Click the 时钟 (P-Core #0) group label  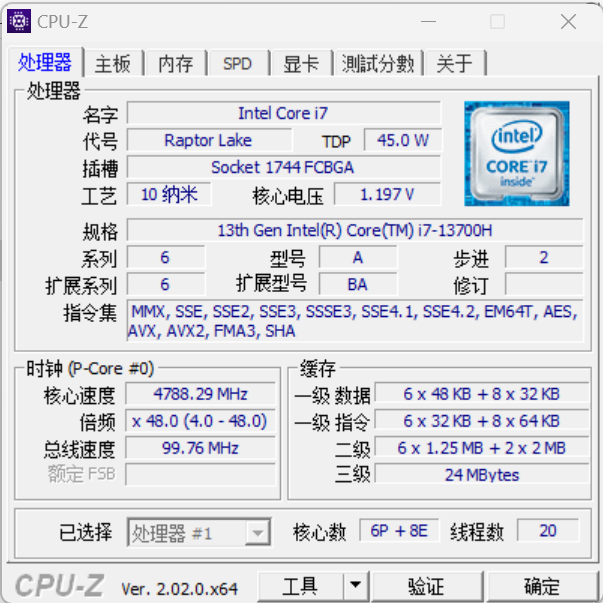coord(90,368)
